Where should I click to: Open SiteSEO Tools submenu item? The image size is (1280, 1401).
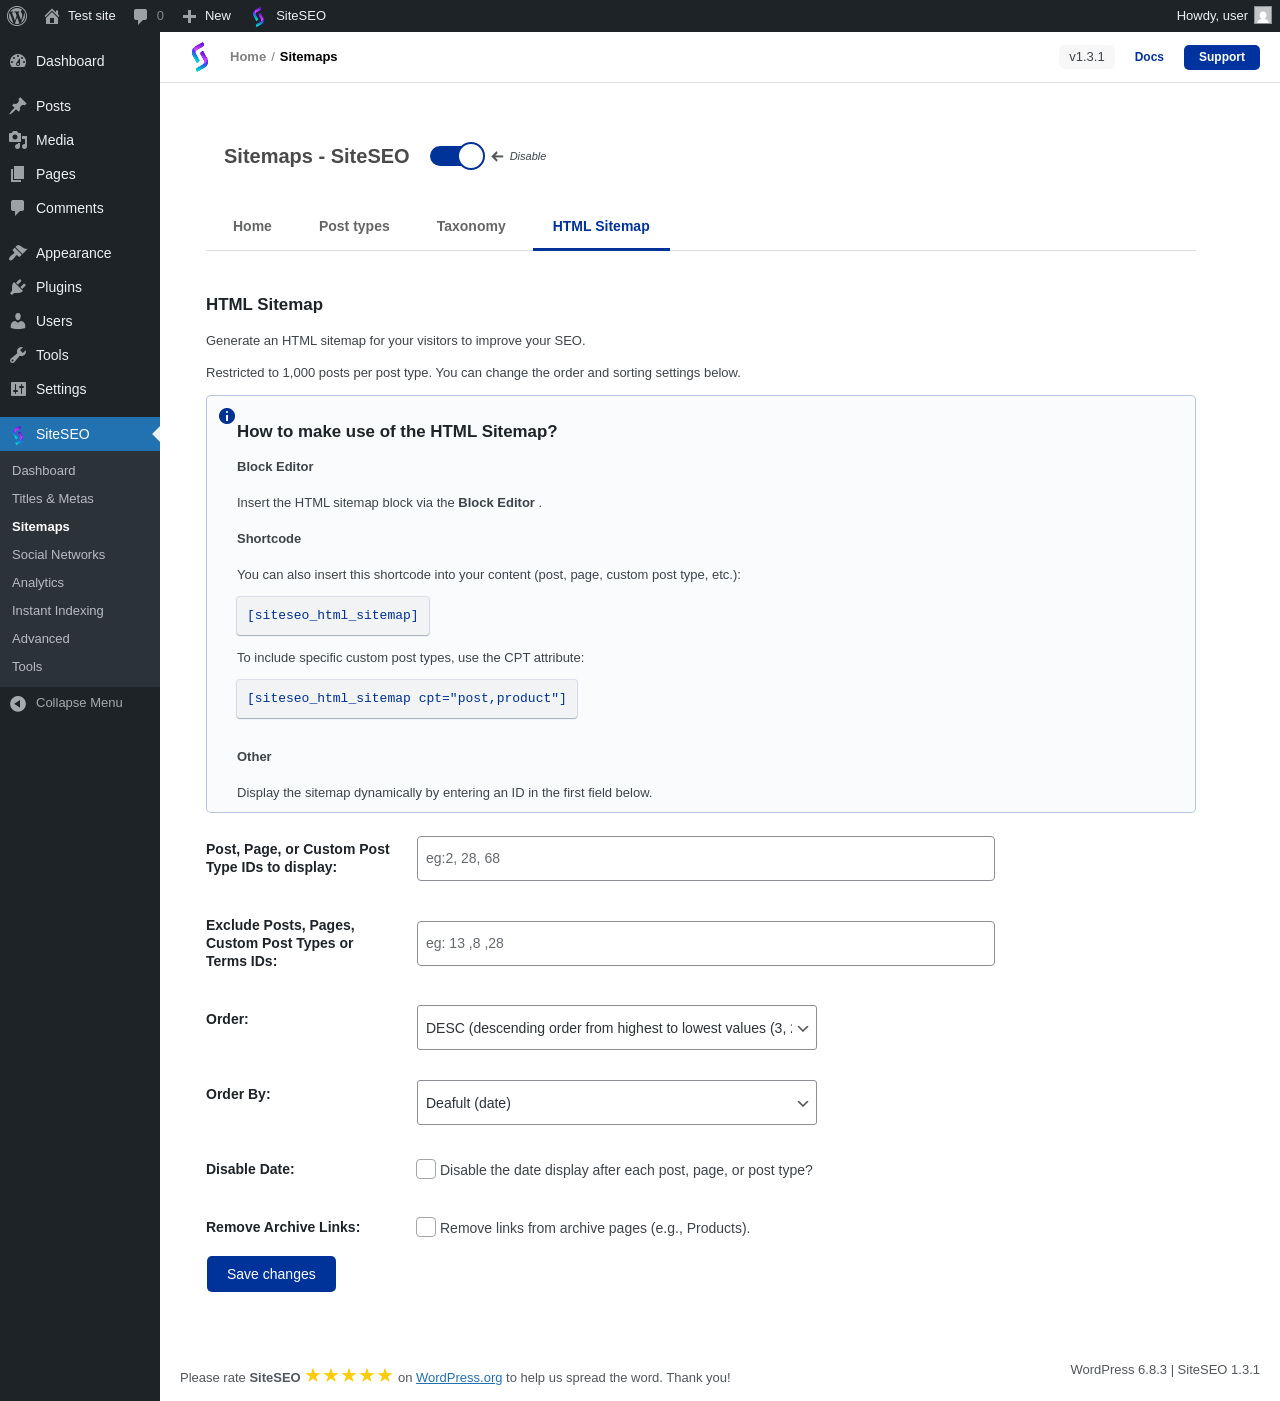pos(27,667)
